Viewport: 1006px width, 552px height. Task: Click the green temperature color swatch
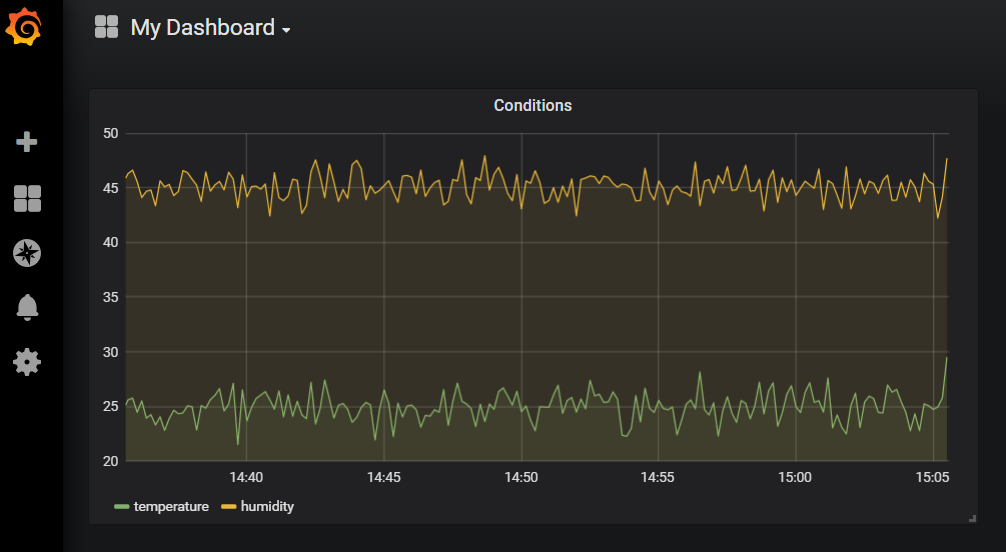(122, 507)
